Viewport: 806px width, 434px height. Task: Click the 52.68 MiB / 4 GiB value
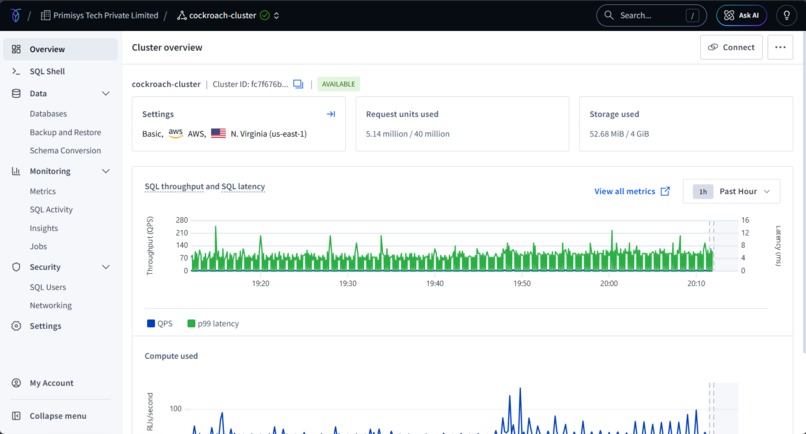click(x=619, y=134)
